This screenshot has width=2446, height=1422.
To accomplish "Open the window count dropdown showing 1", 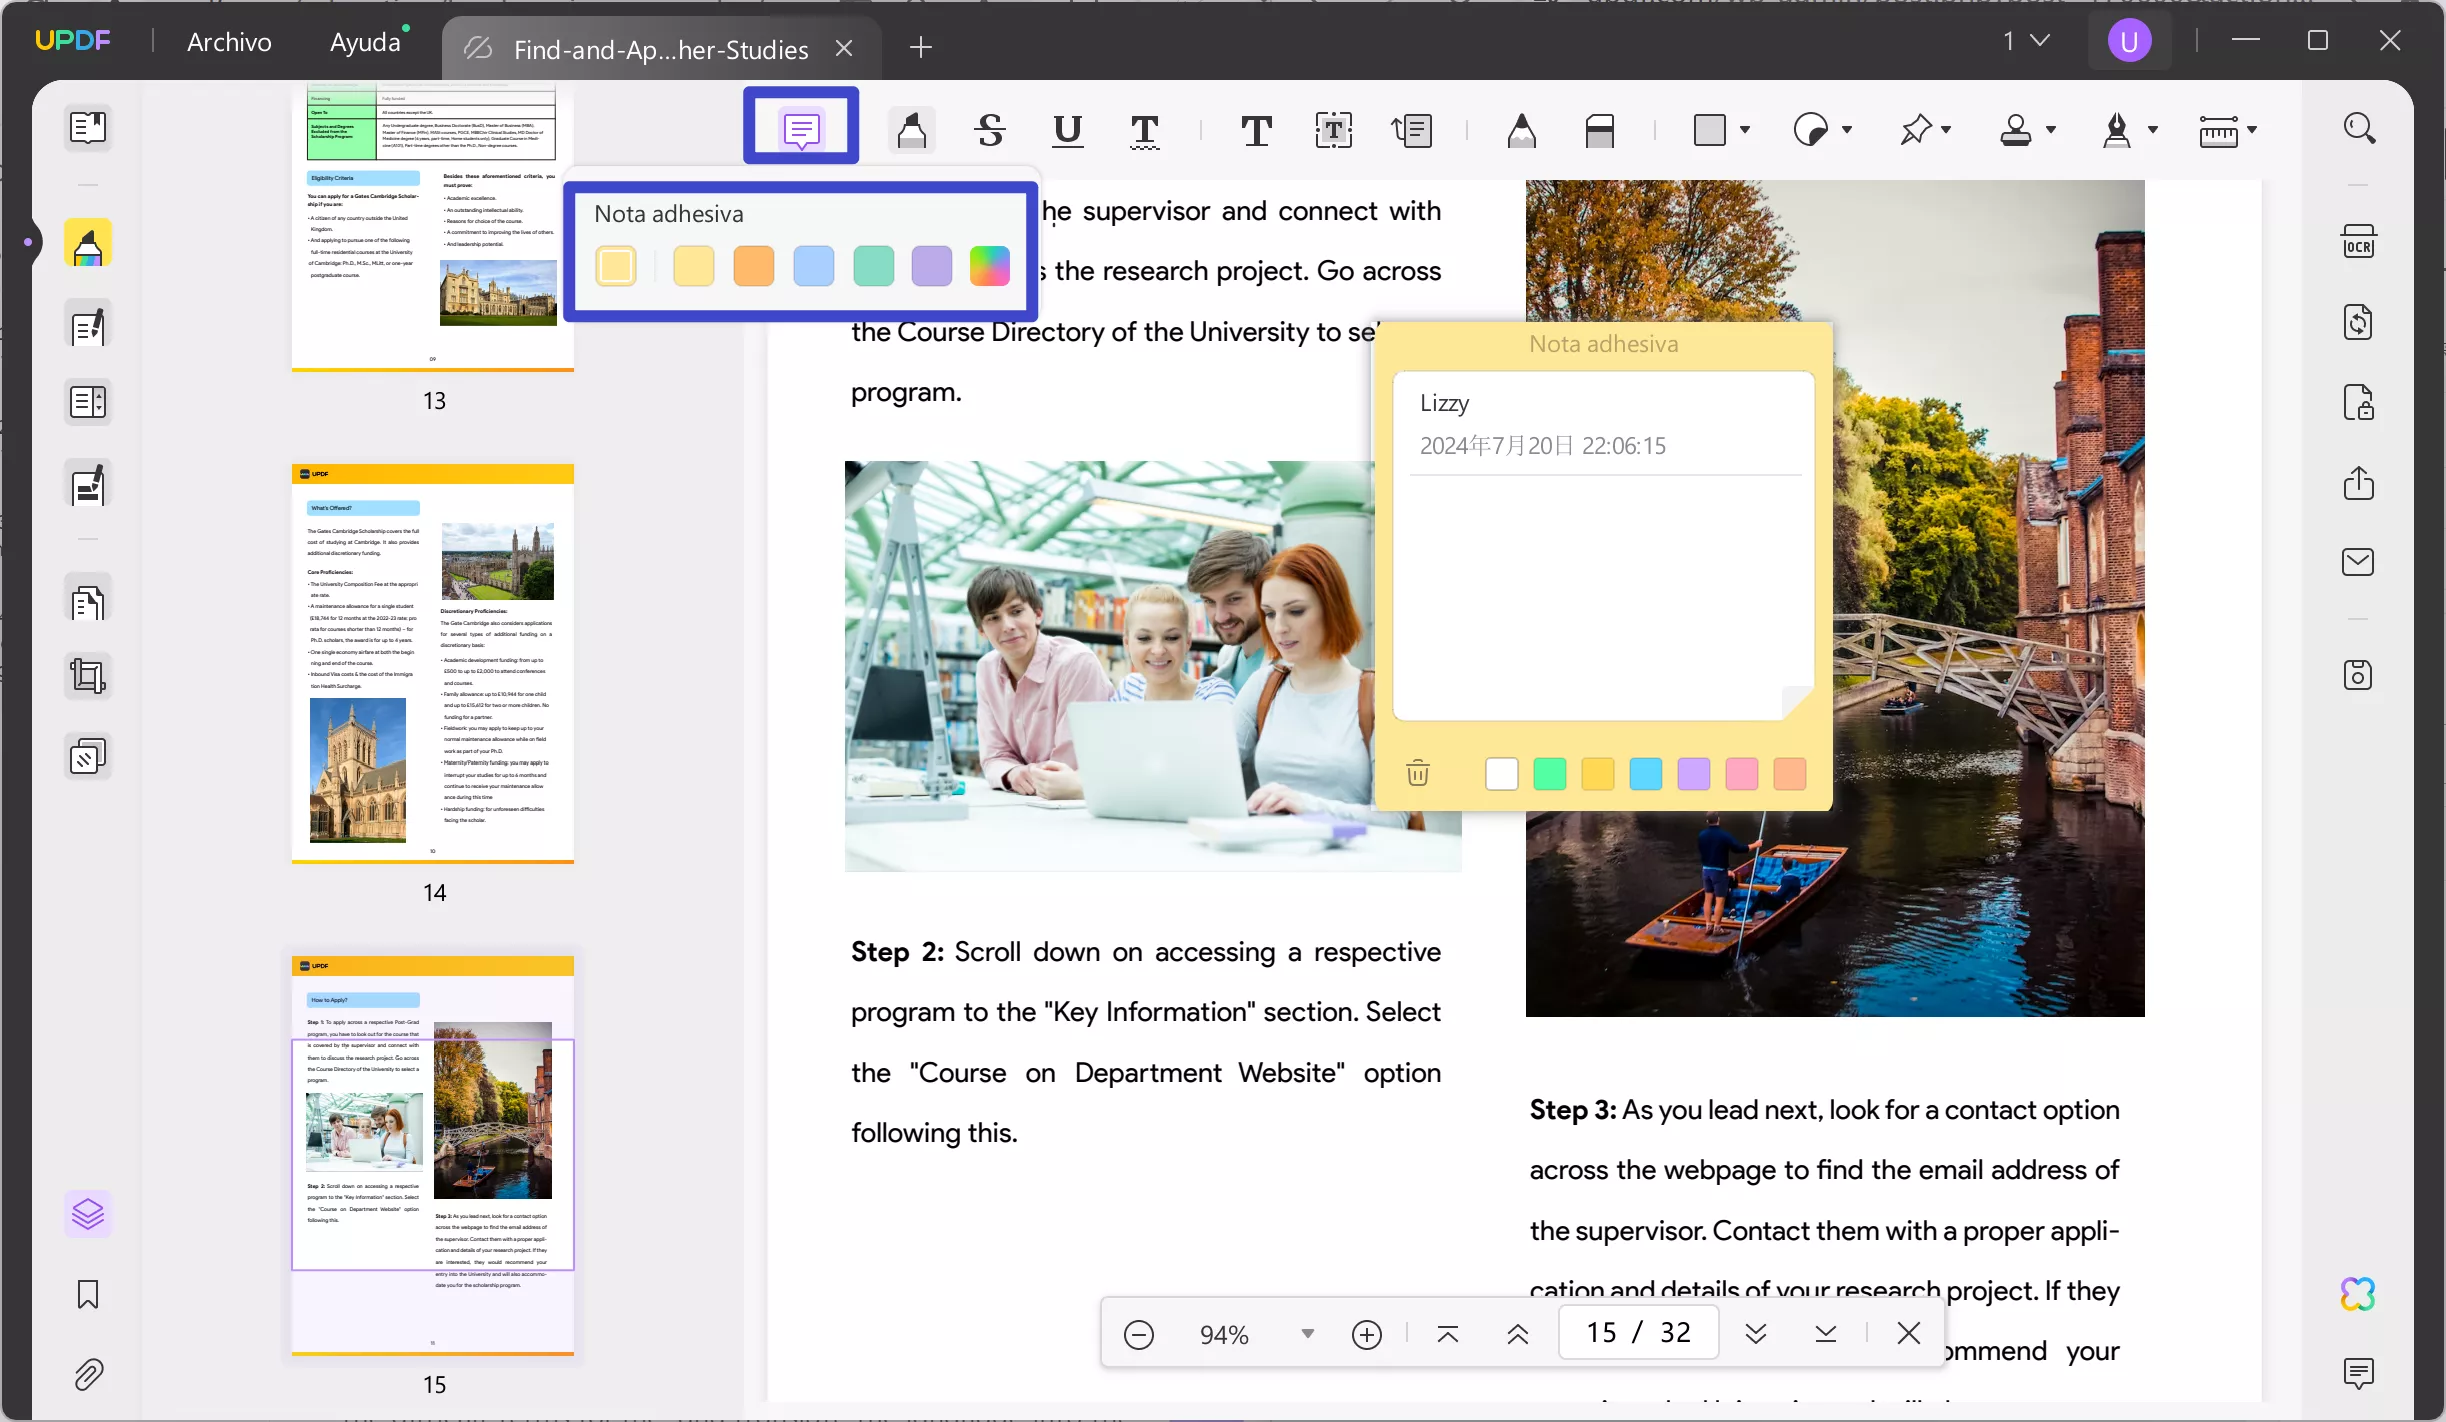I will 2026,41.
